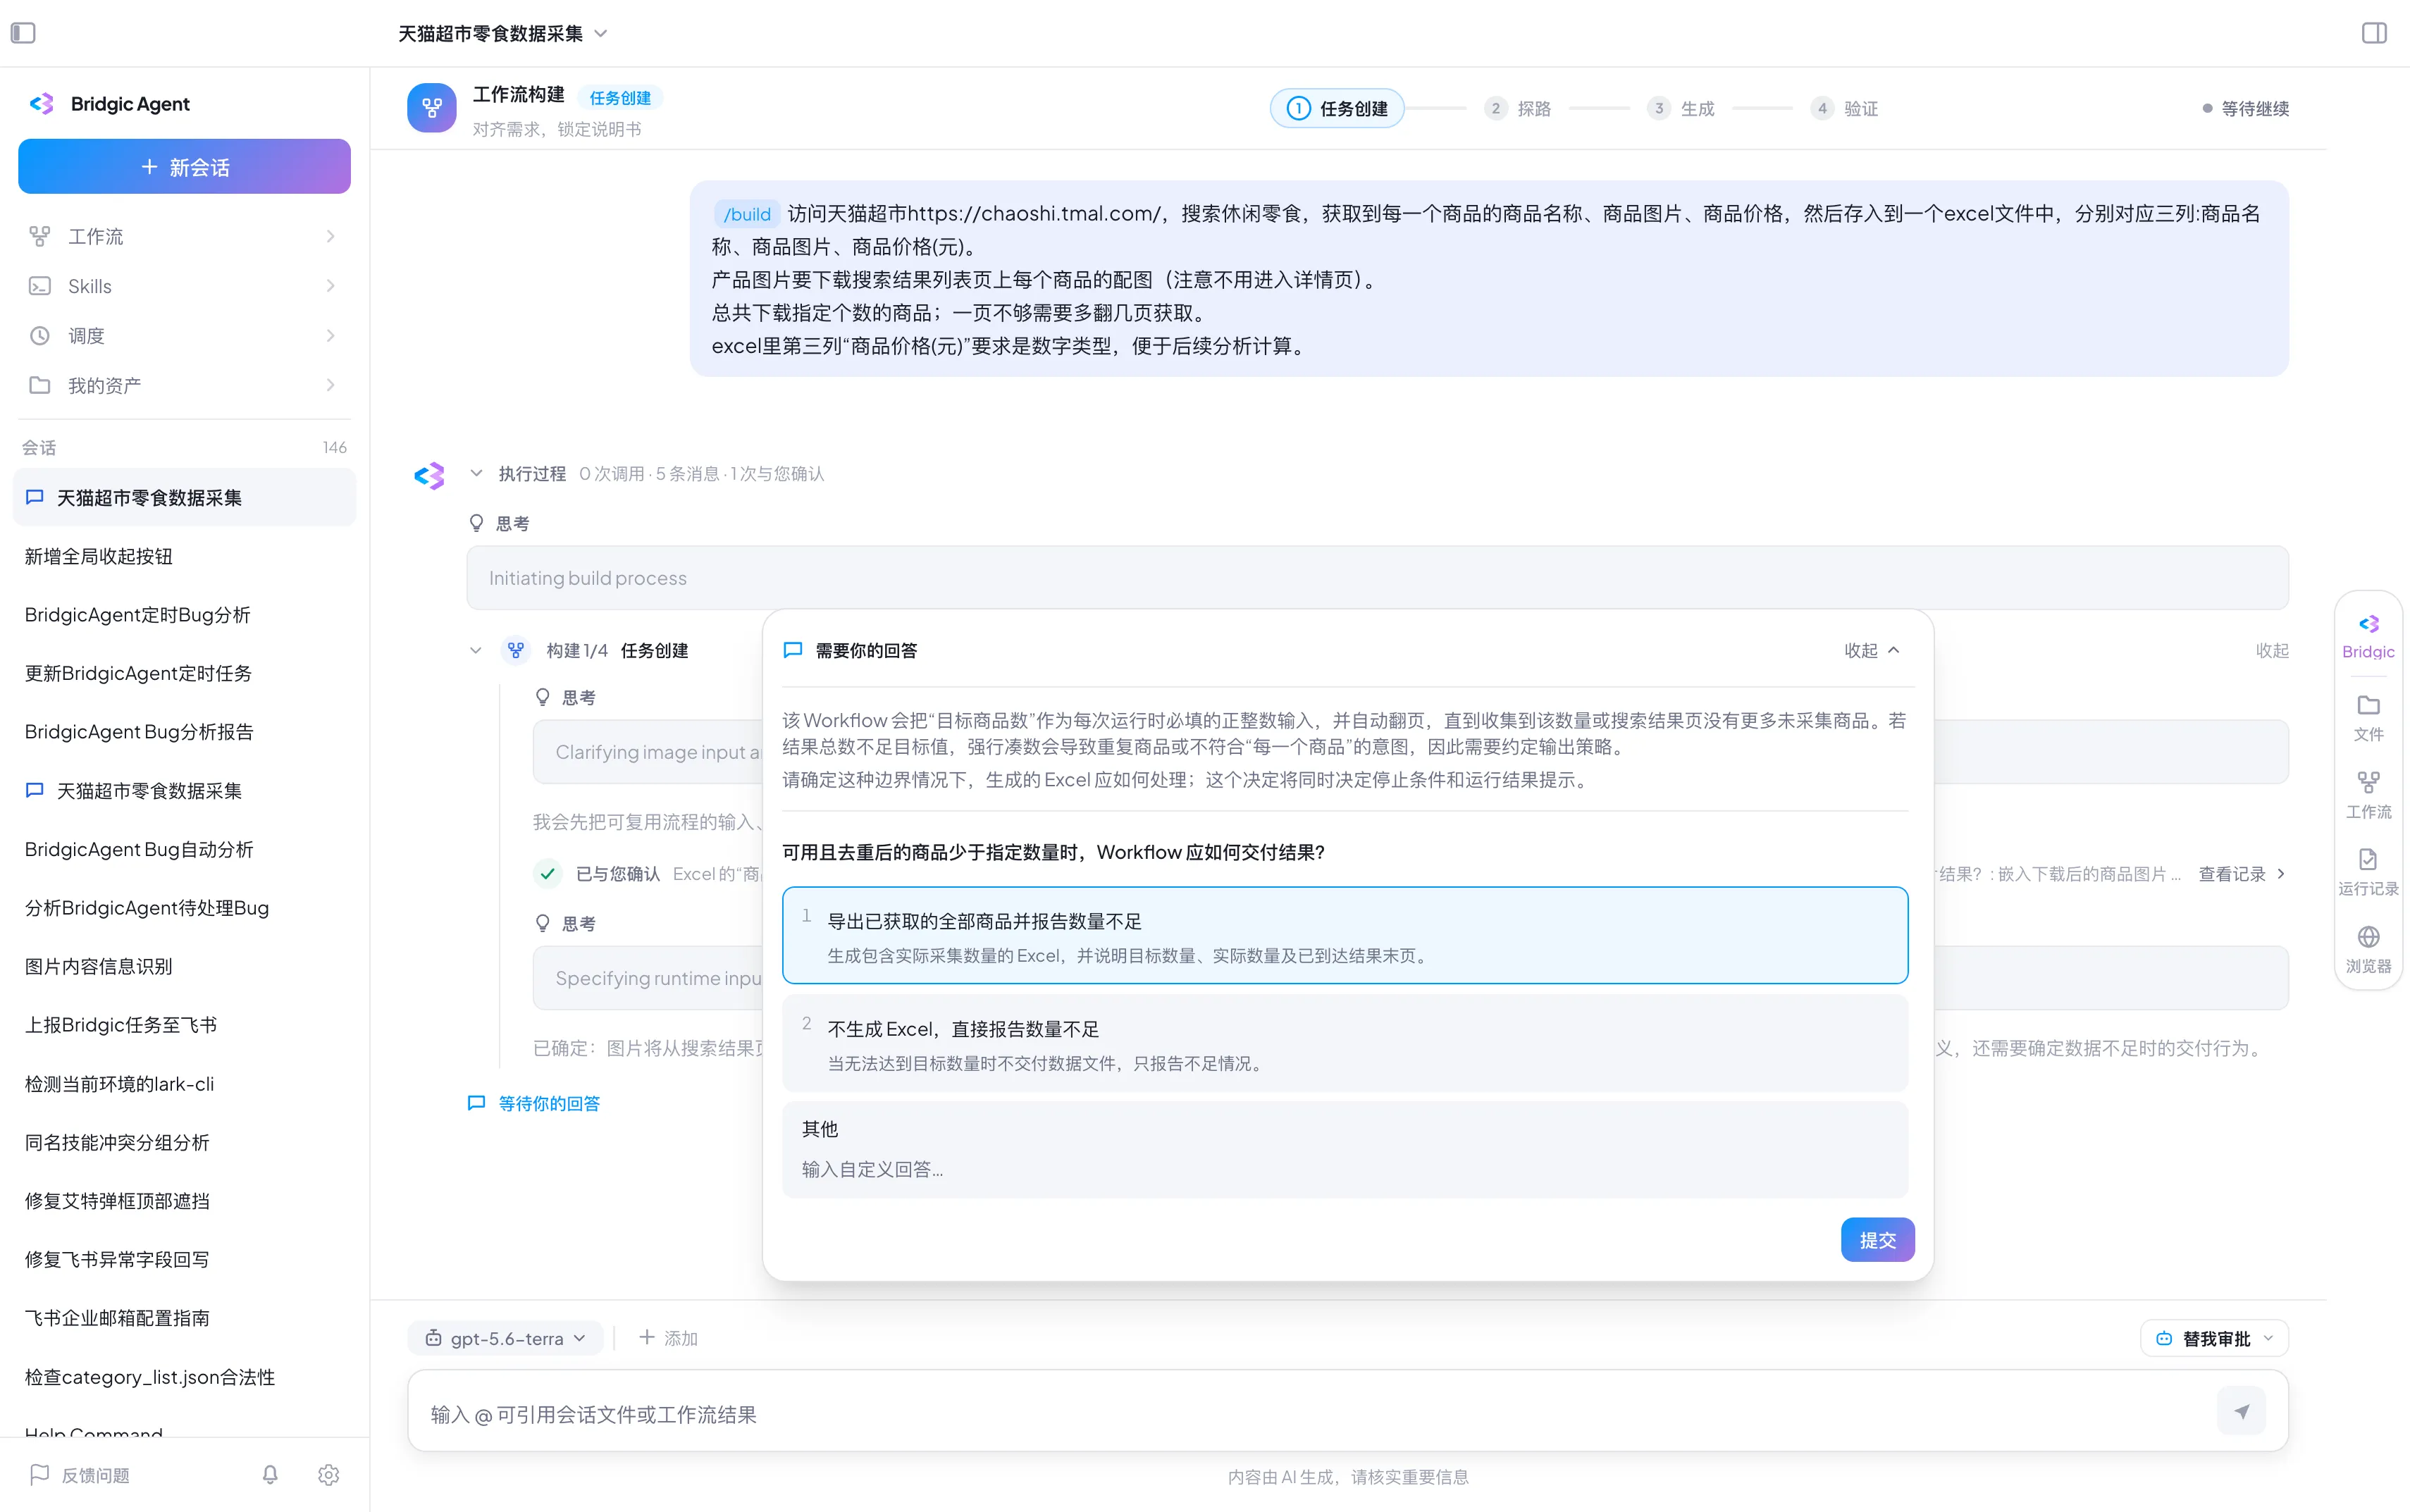Expand the Skills row chevron

point(331,286)
